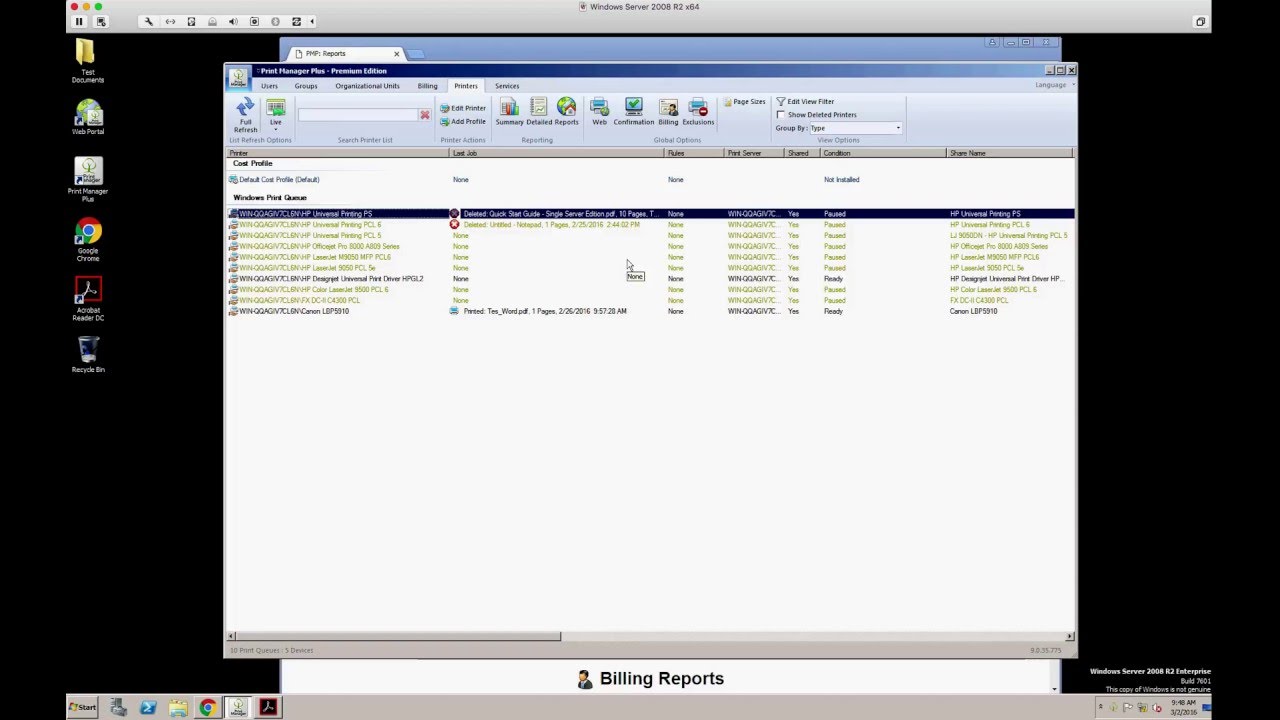Image resolution: width=1280 pixels, height=720 pixels.
Task: Select the Printers ribbon tab
Action: (x=465, y=86)
